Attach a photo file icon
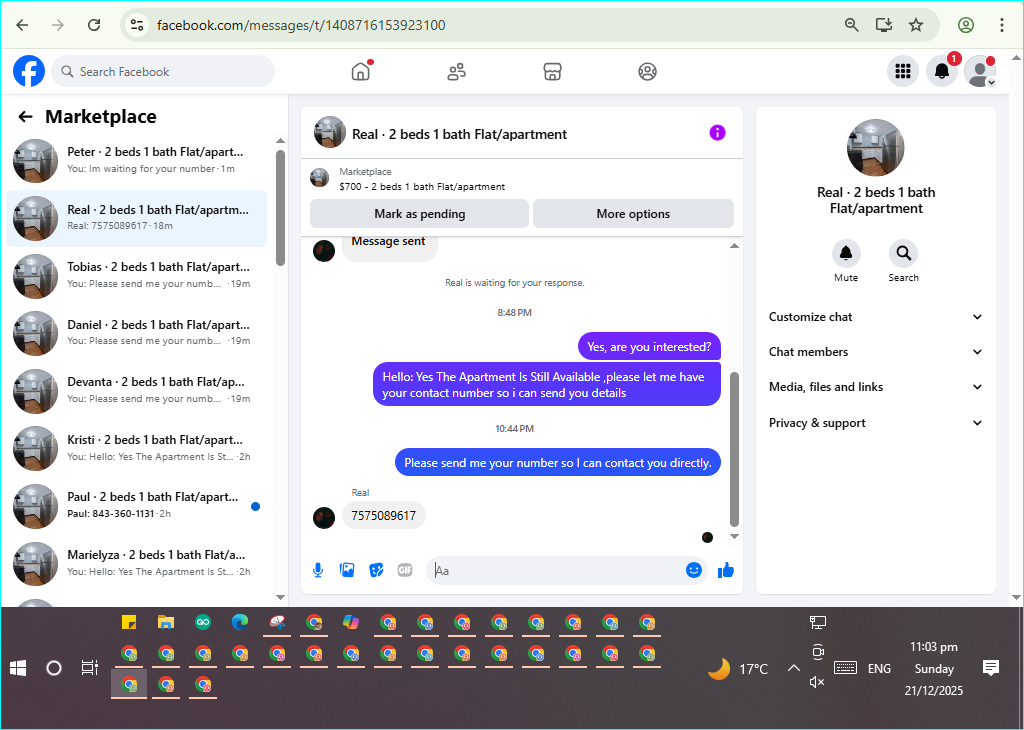Image resolution: width=1024 pixels, height=730 pixels. coord(347,570)
